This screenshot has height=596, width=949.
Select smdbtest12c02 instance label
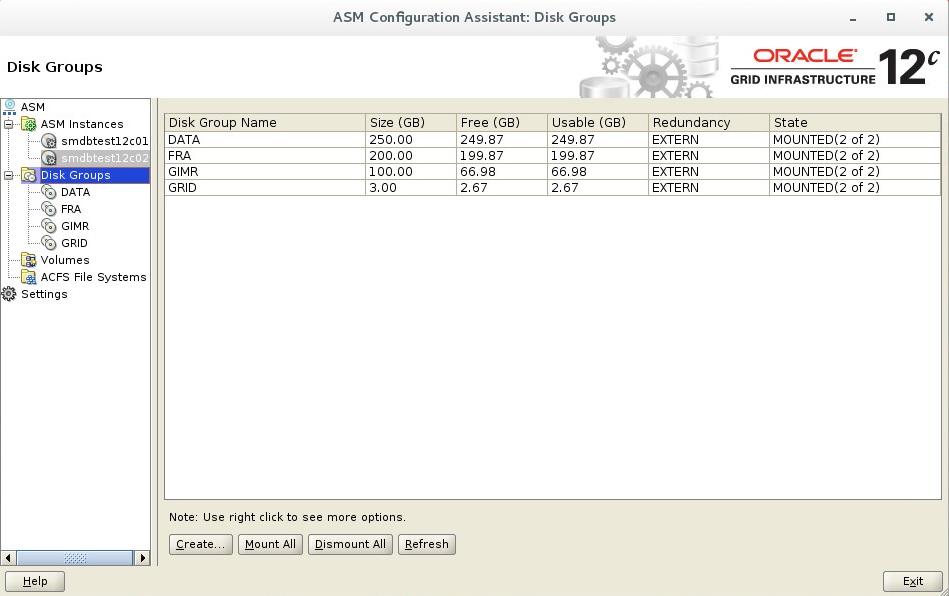[105, 158]
